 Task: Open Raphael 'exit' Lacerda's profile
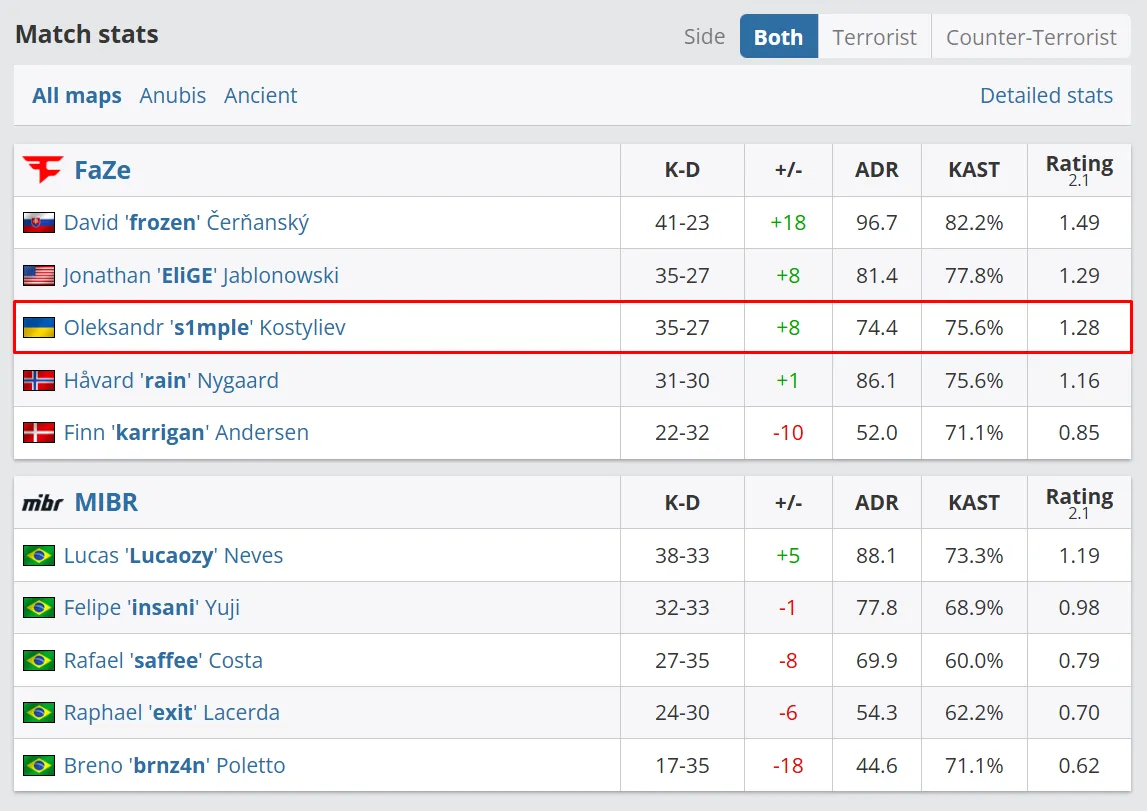point(172,712)
